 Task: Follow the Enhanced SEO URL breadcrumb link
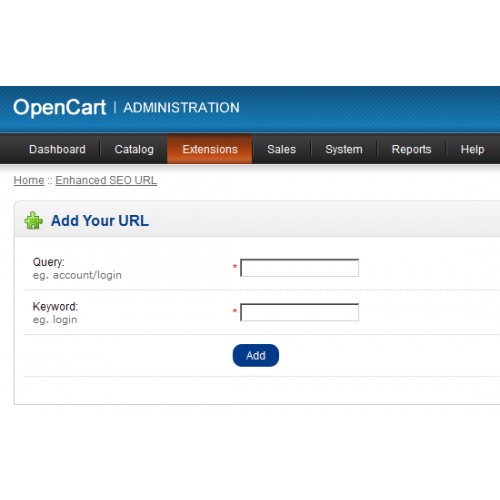coord(106,180)
